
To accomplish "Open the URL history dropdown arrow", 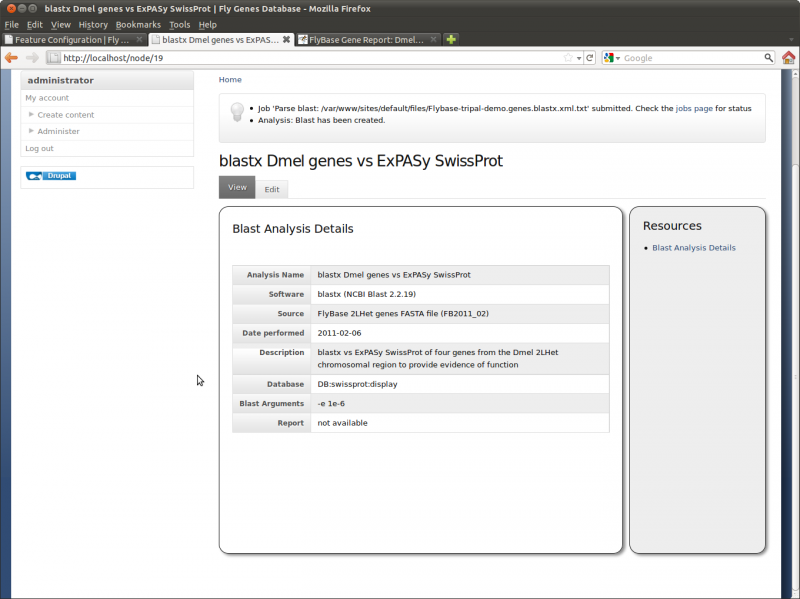I will pos(579,58).
